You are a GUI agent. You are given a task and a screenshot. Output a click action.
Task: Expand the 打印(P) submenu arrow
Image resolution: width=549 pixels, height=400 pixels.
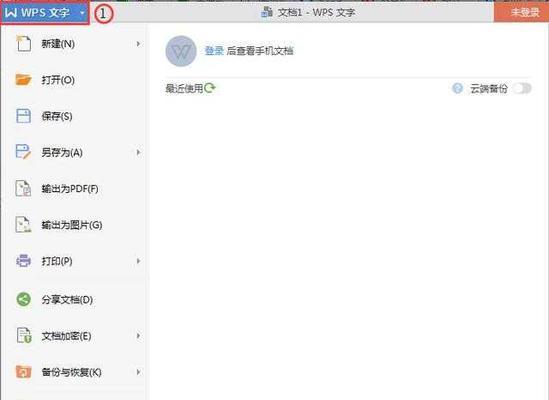coord(138,261)
